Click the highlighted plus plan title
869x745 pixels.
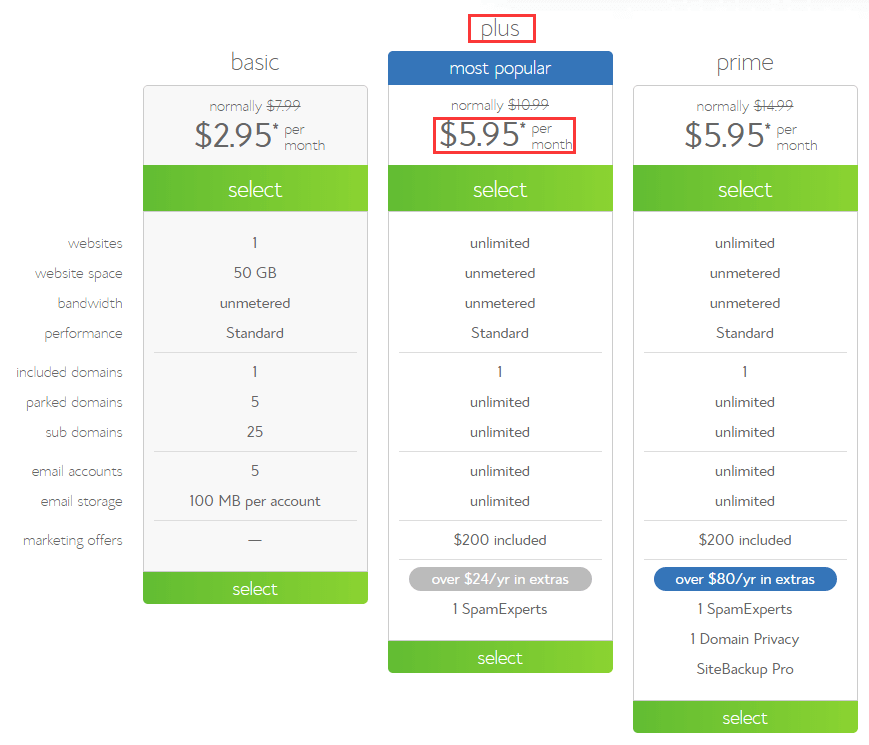click(x=501, y=29)
